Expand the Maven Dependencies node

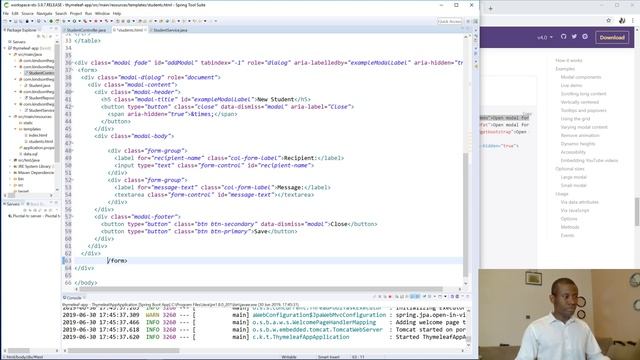click(10, 173)
